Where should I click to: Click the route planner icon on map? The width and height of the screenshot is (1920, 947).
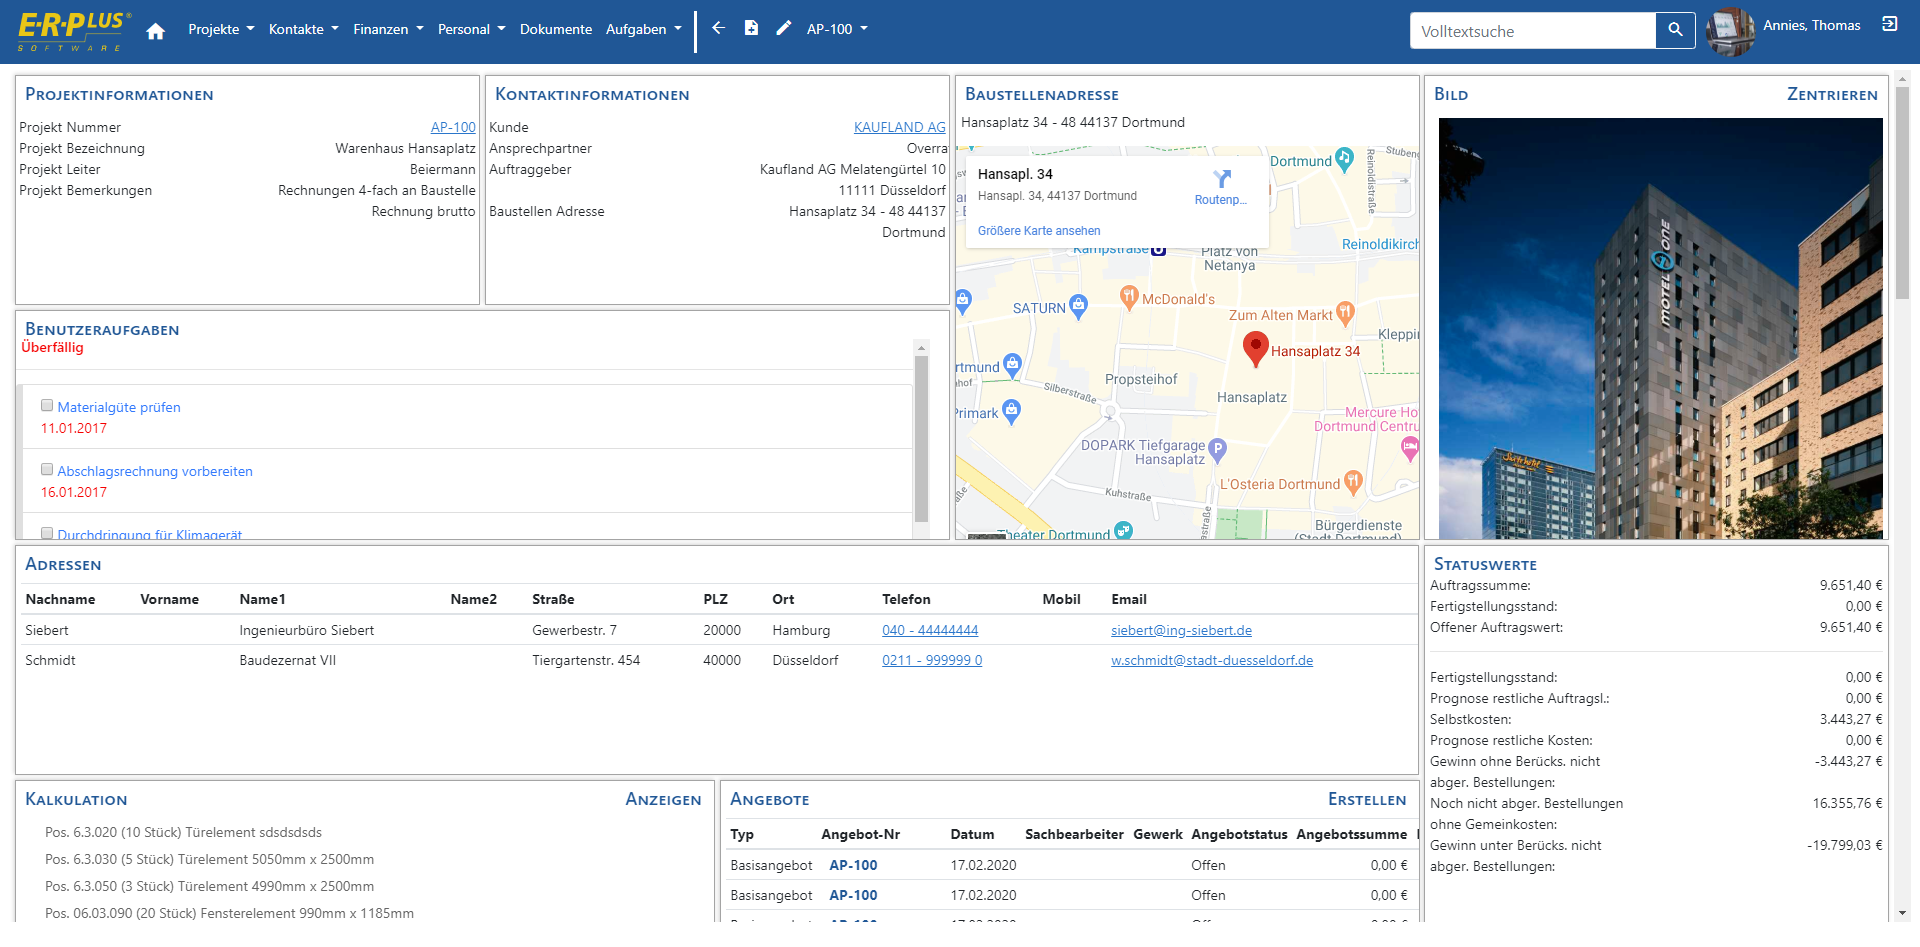pyautogui.click(x=1221, y=179)
